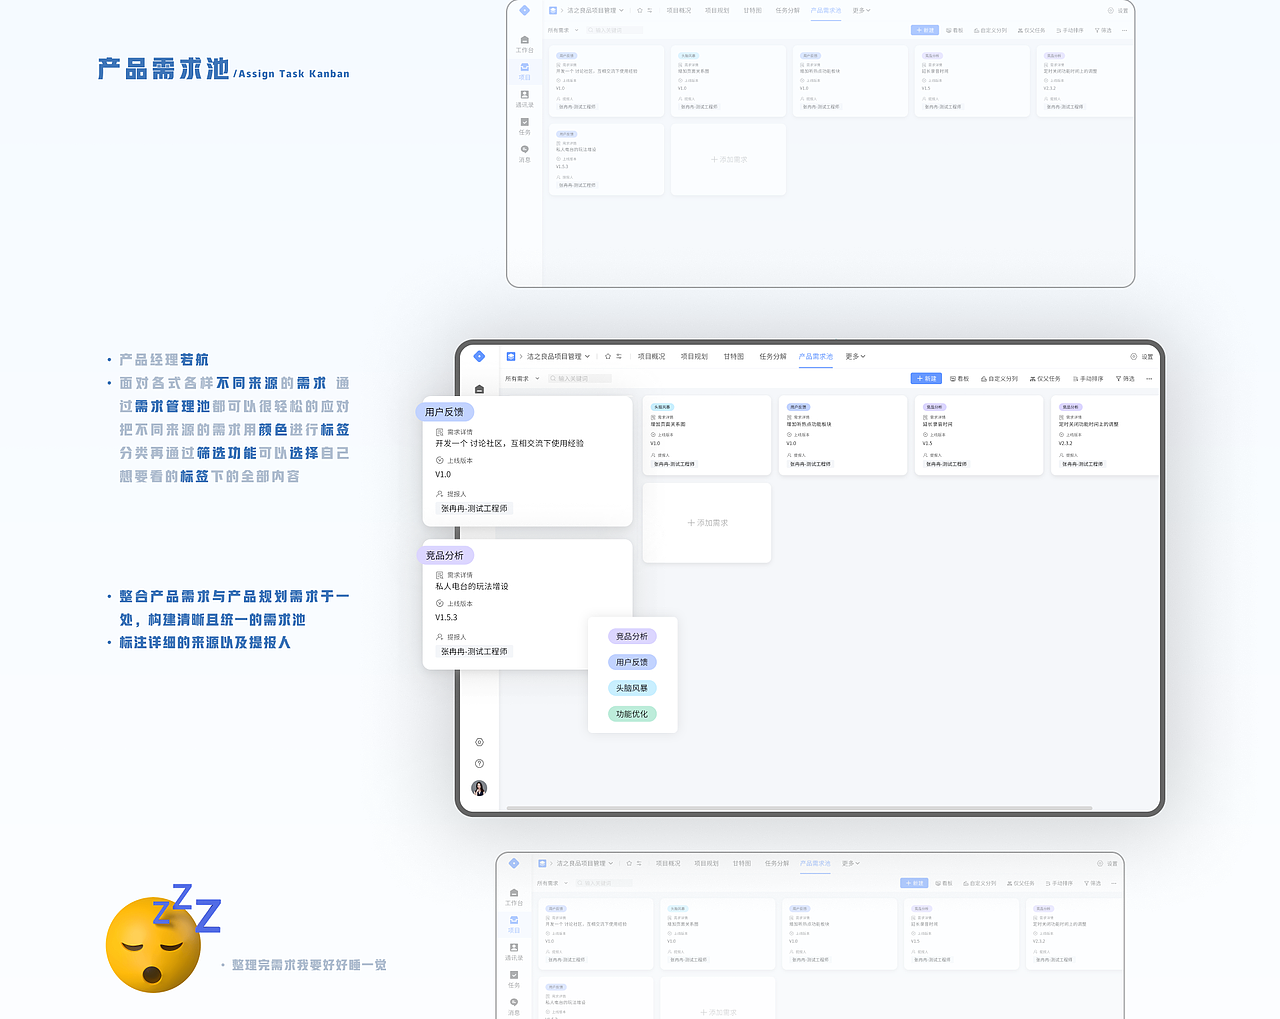Open the help question-mark icon in sidebar
Image resolution: width=1280 pixels, height=1019 pixels.
(x=478, y=762)
